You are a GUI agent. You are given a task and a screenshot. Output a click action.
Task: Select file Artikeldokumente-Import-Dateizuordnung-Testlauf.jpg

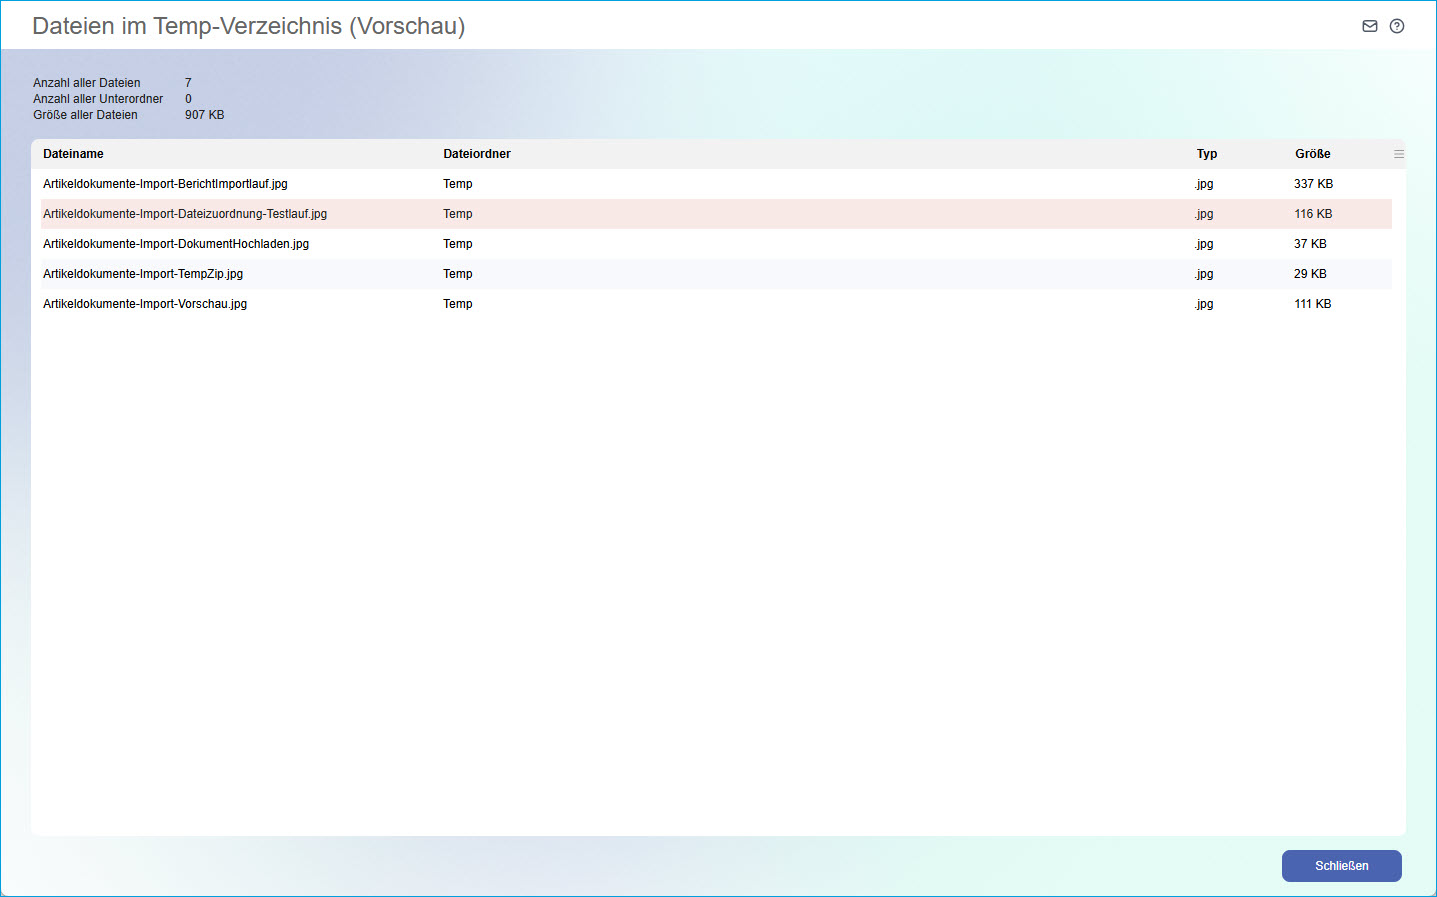point(185,214)
